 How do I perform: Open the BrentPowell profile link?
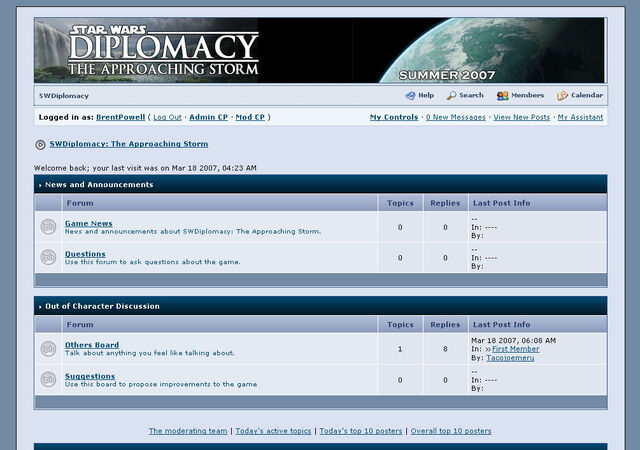point(120,117)
